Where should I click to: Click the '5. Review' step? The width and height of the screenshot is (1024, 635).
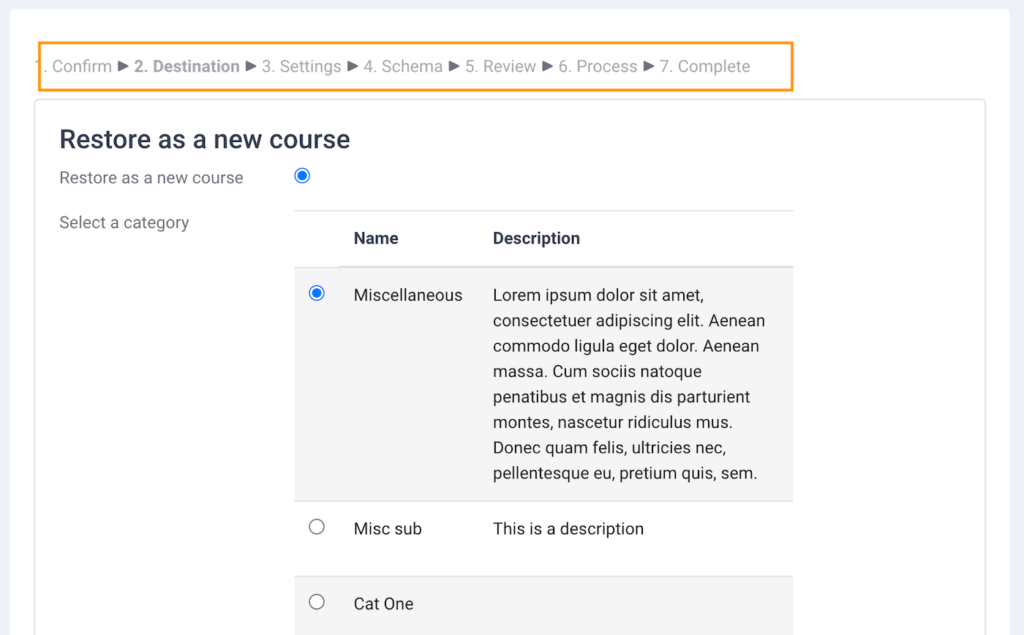coord(500,67)
